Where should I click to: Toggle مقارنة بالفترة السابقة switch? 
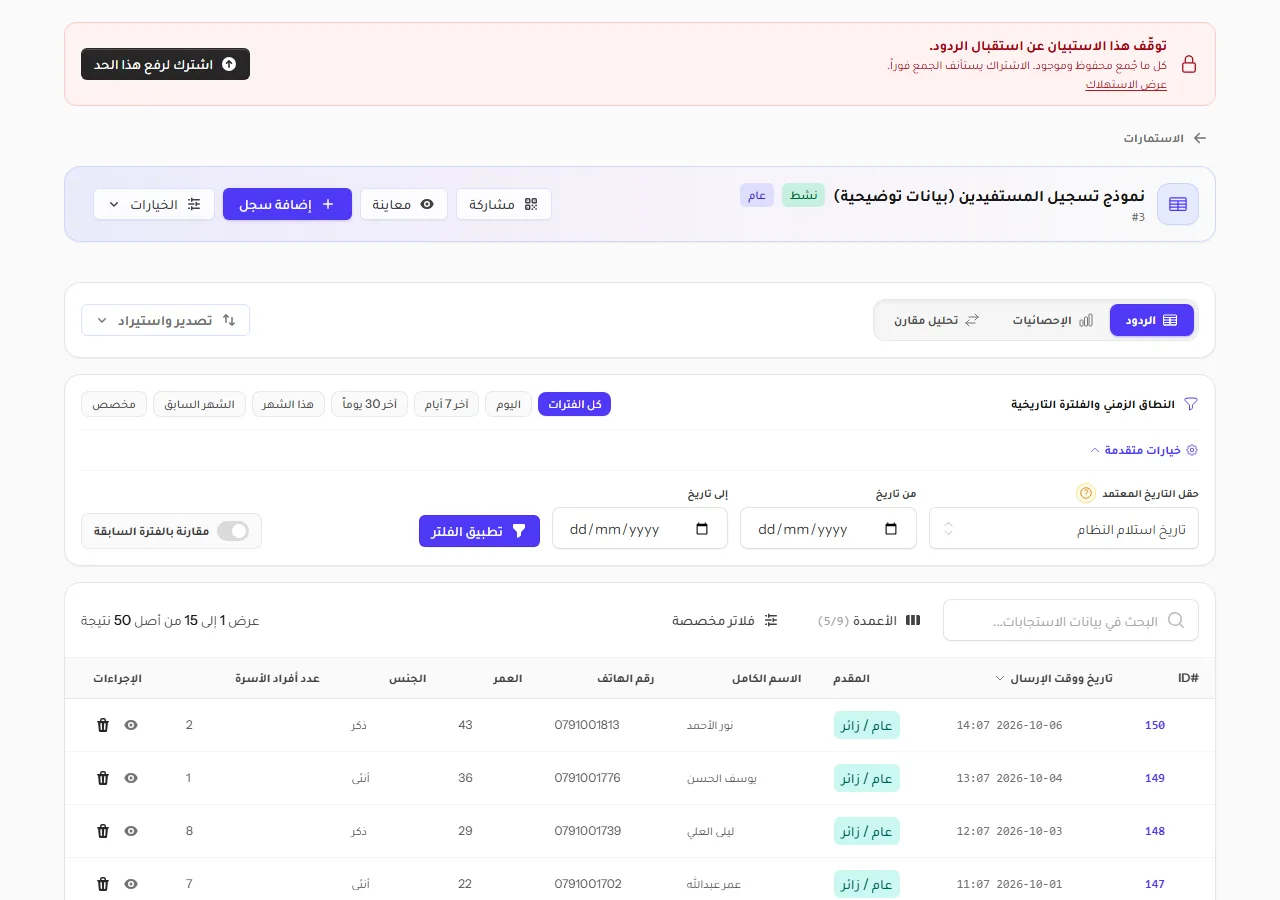(x=233, y=531)
